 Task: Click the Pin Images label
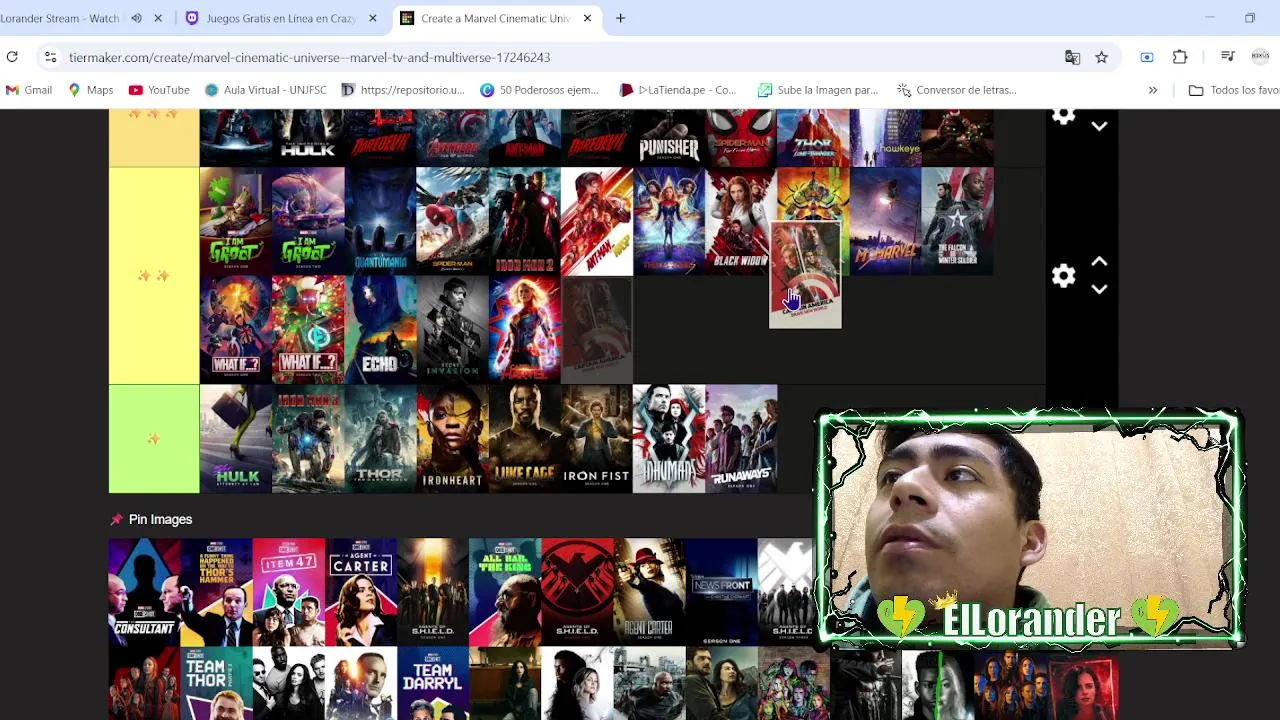[160, 520]
